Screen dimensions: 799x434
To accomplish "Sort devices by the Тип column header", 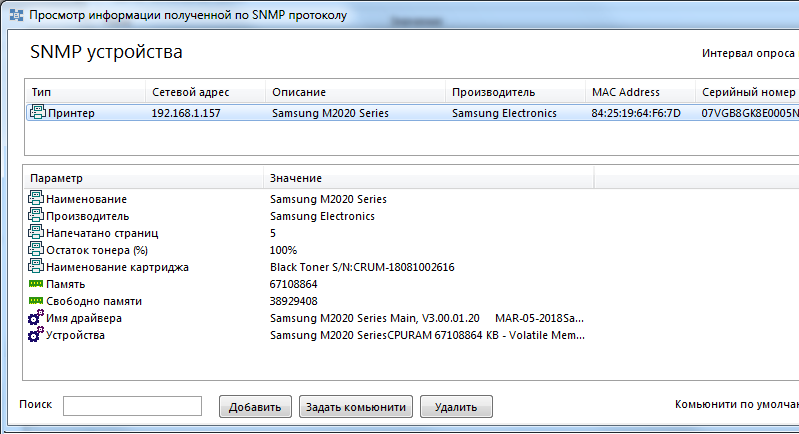I will coord(85,92).
